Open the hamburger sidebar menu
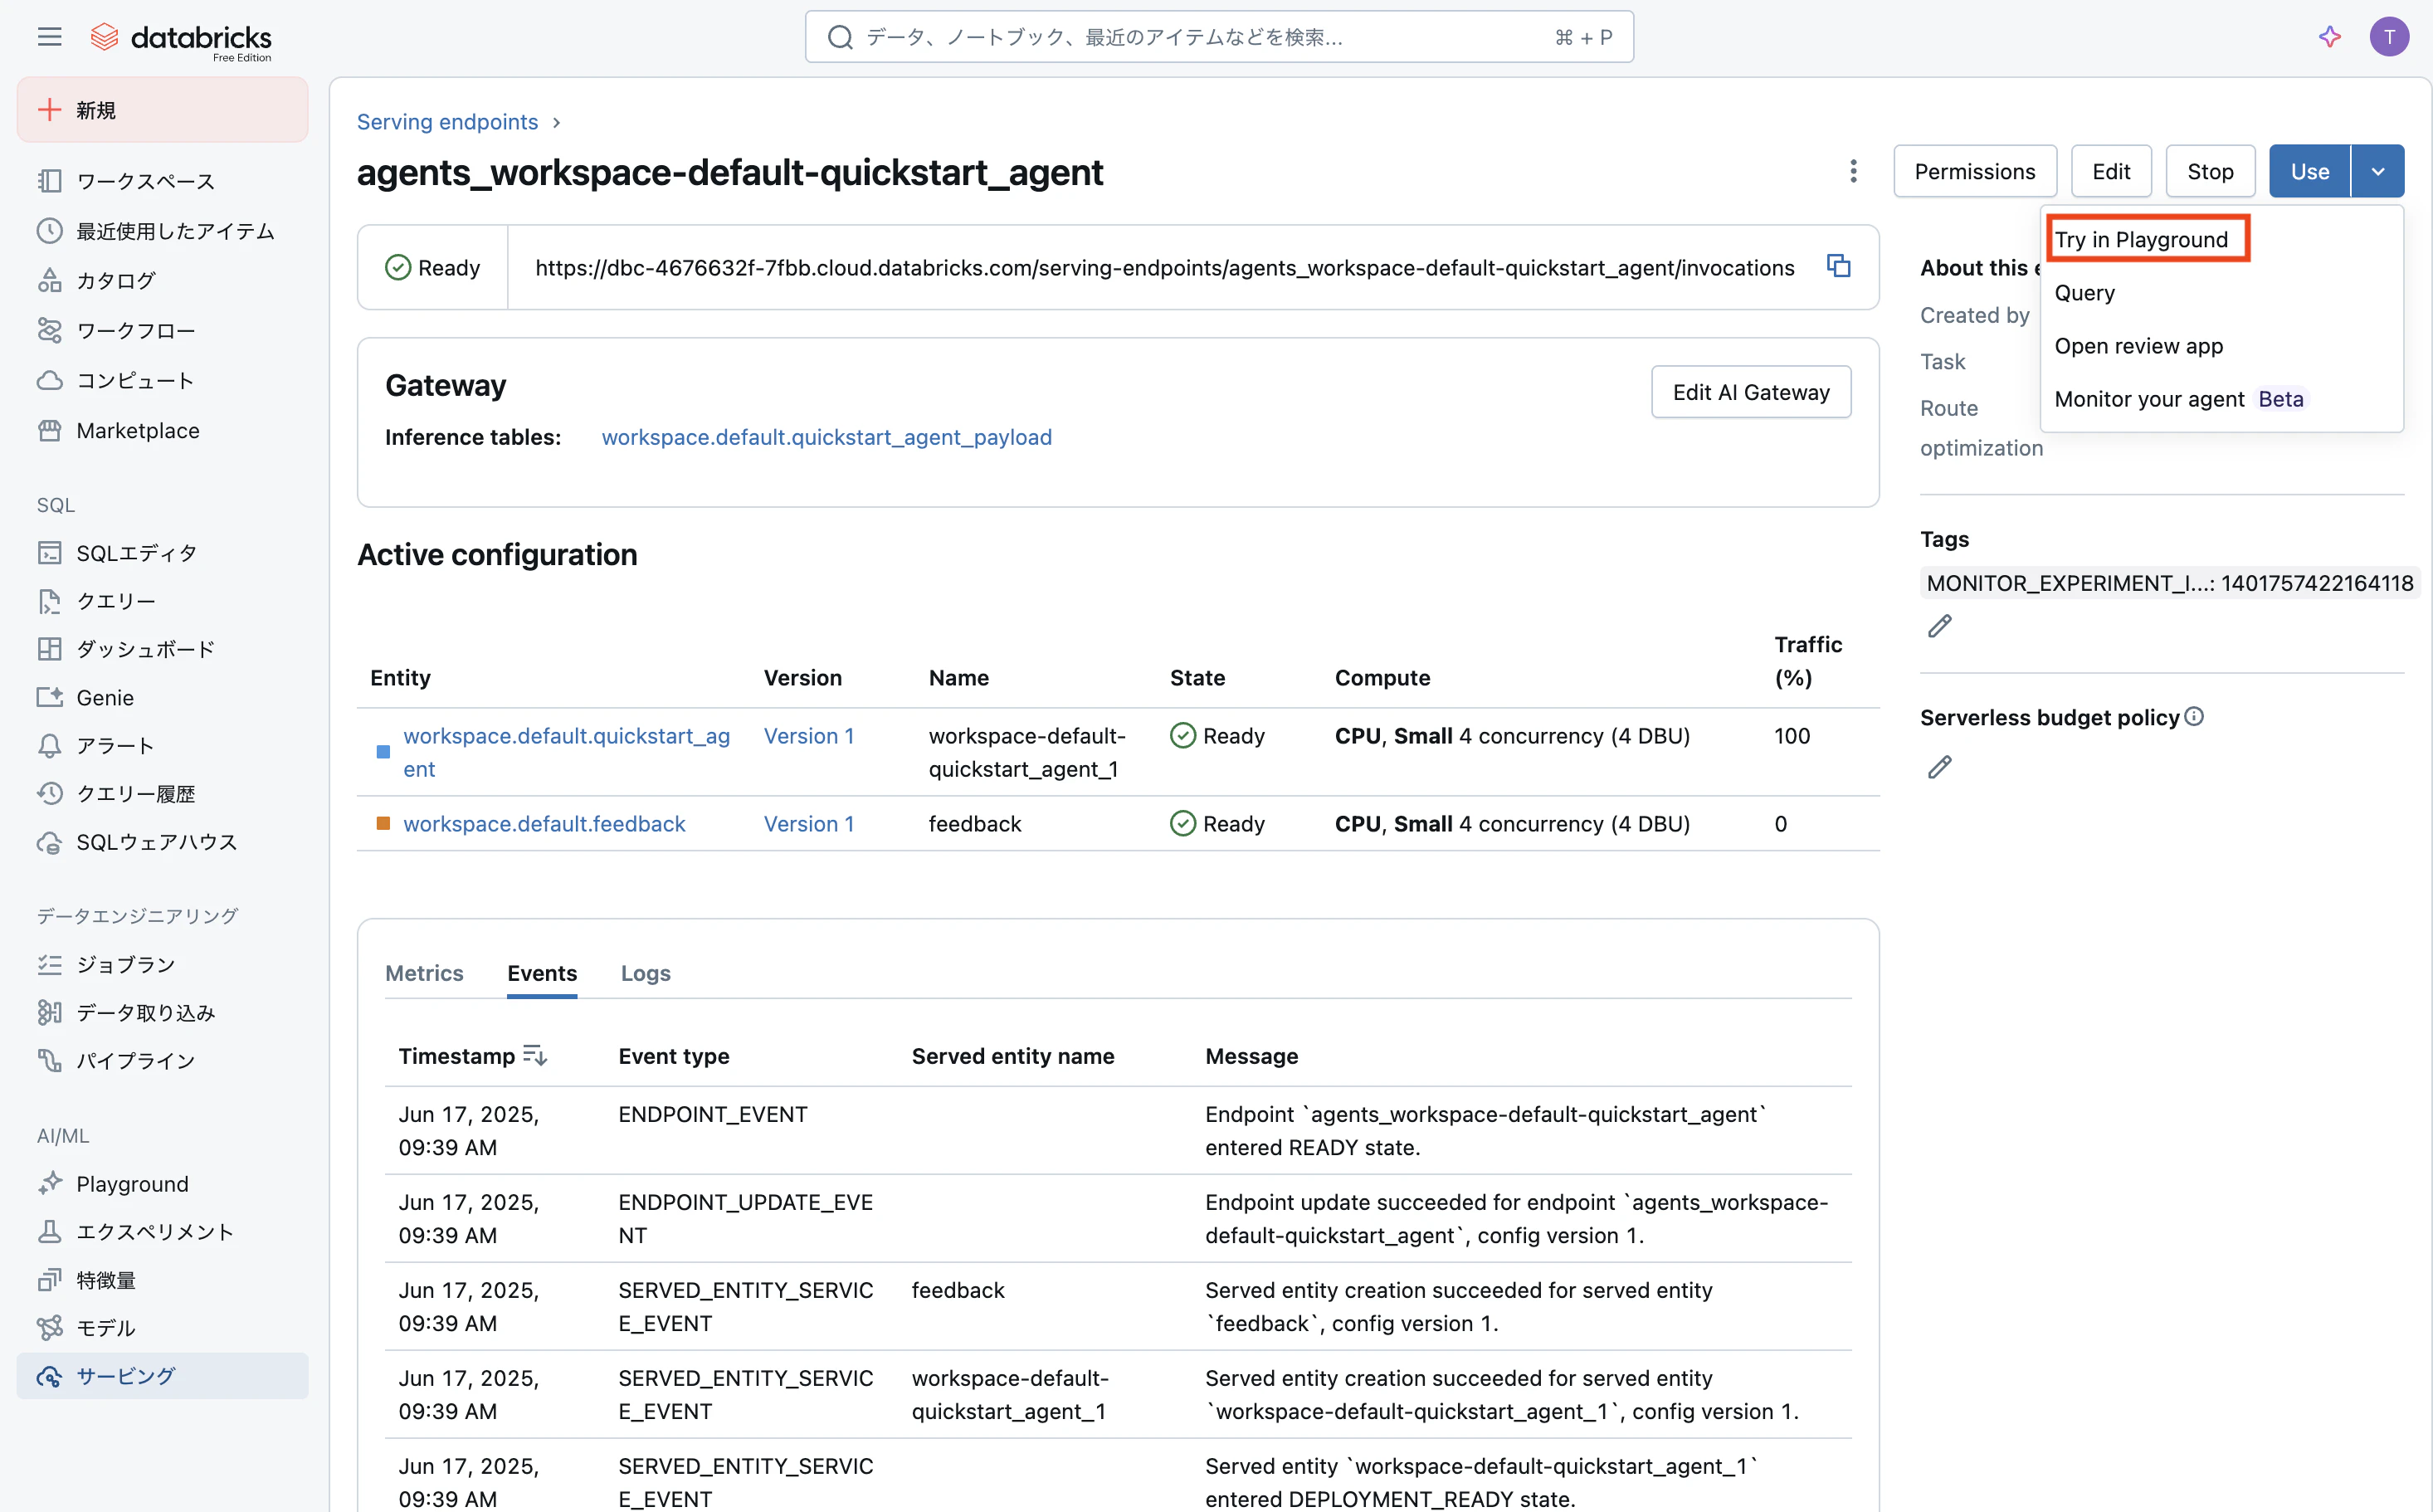 click(49, 37)
